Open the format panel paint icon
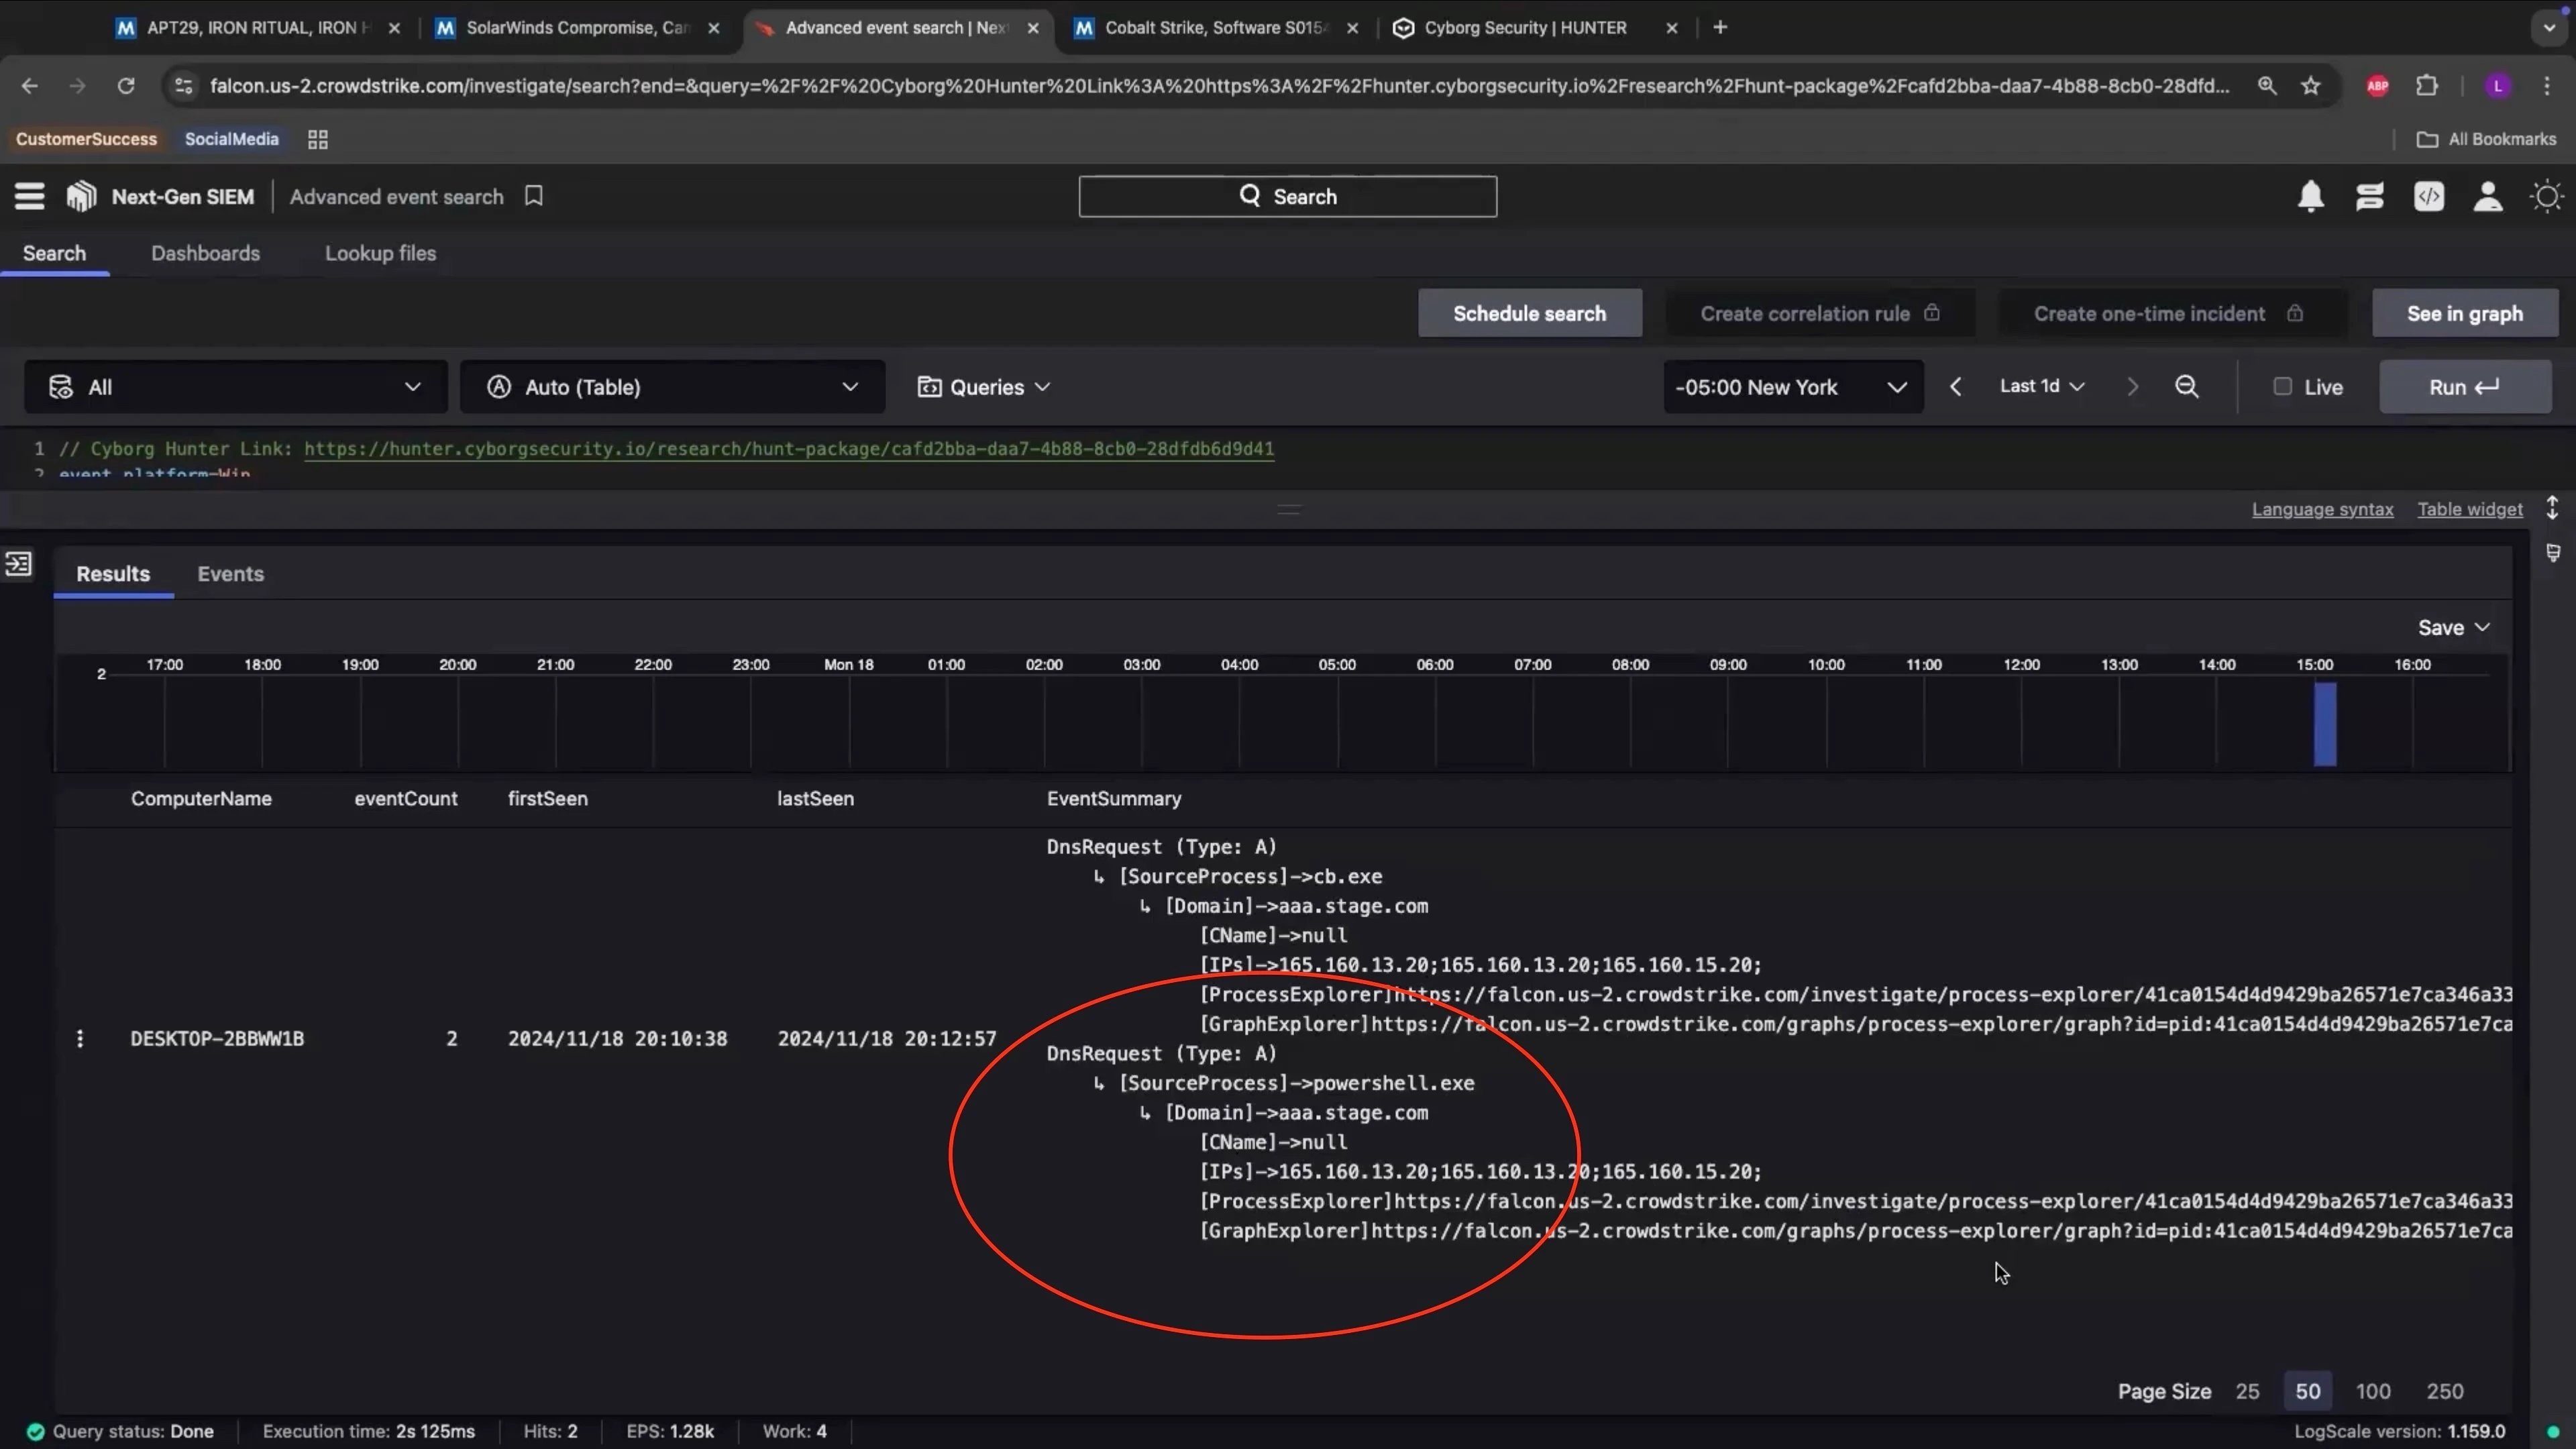 [x=2553, y=553]
